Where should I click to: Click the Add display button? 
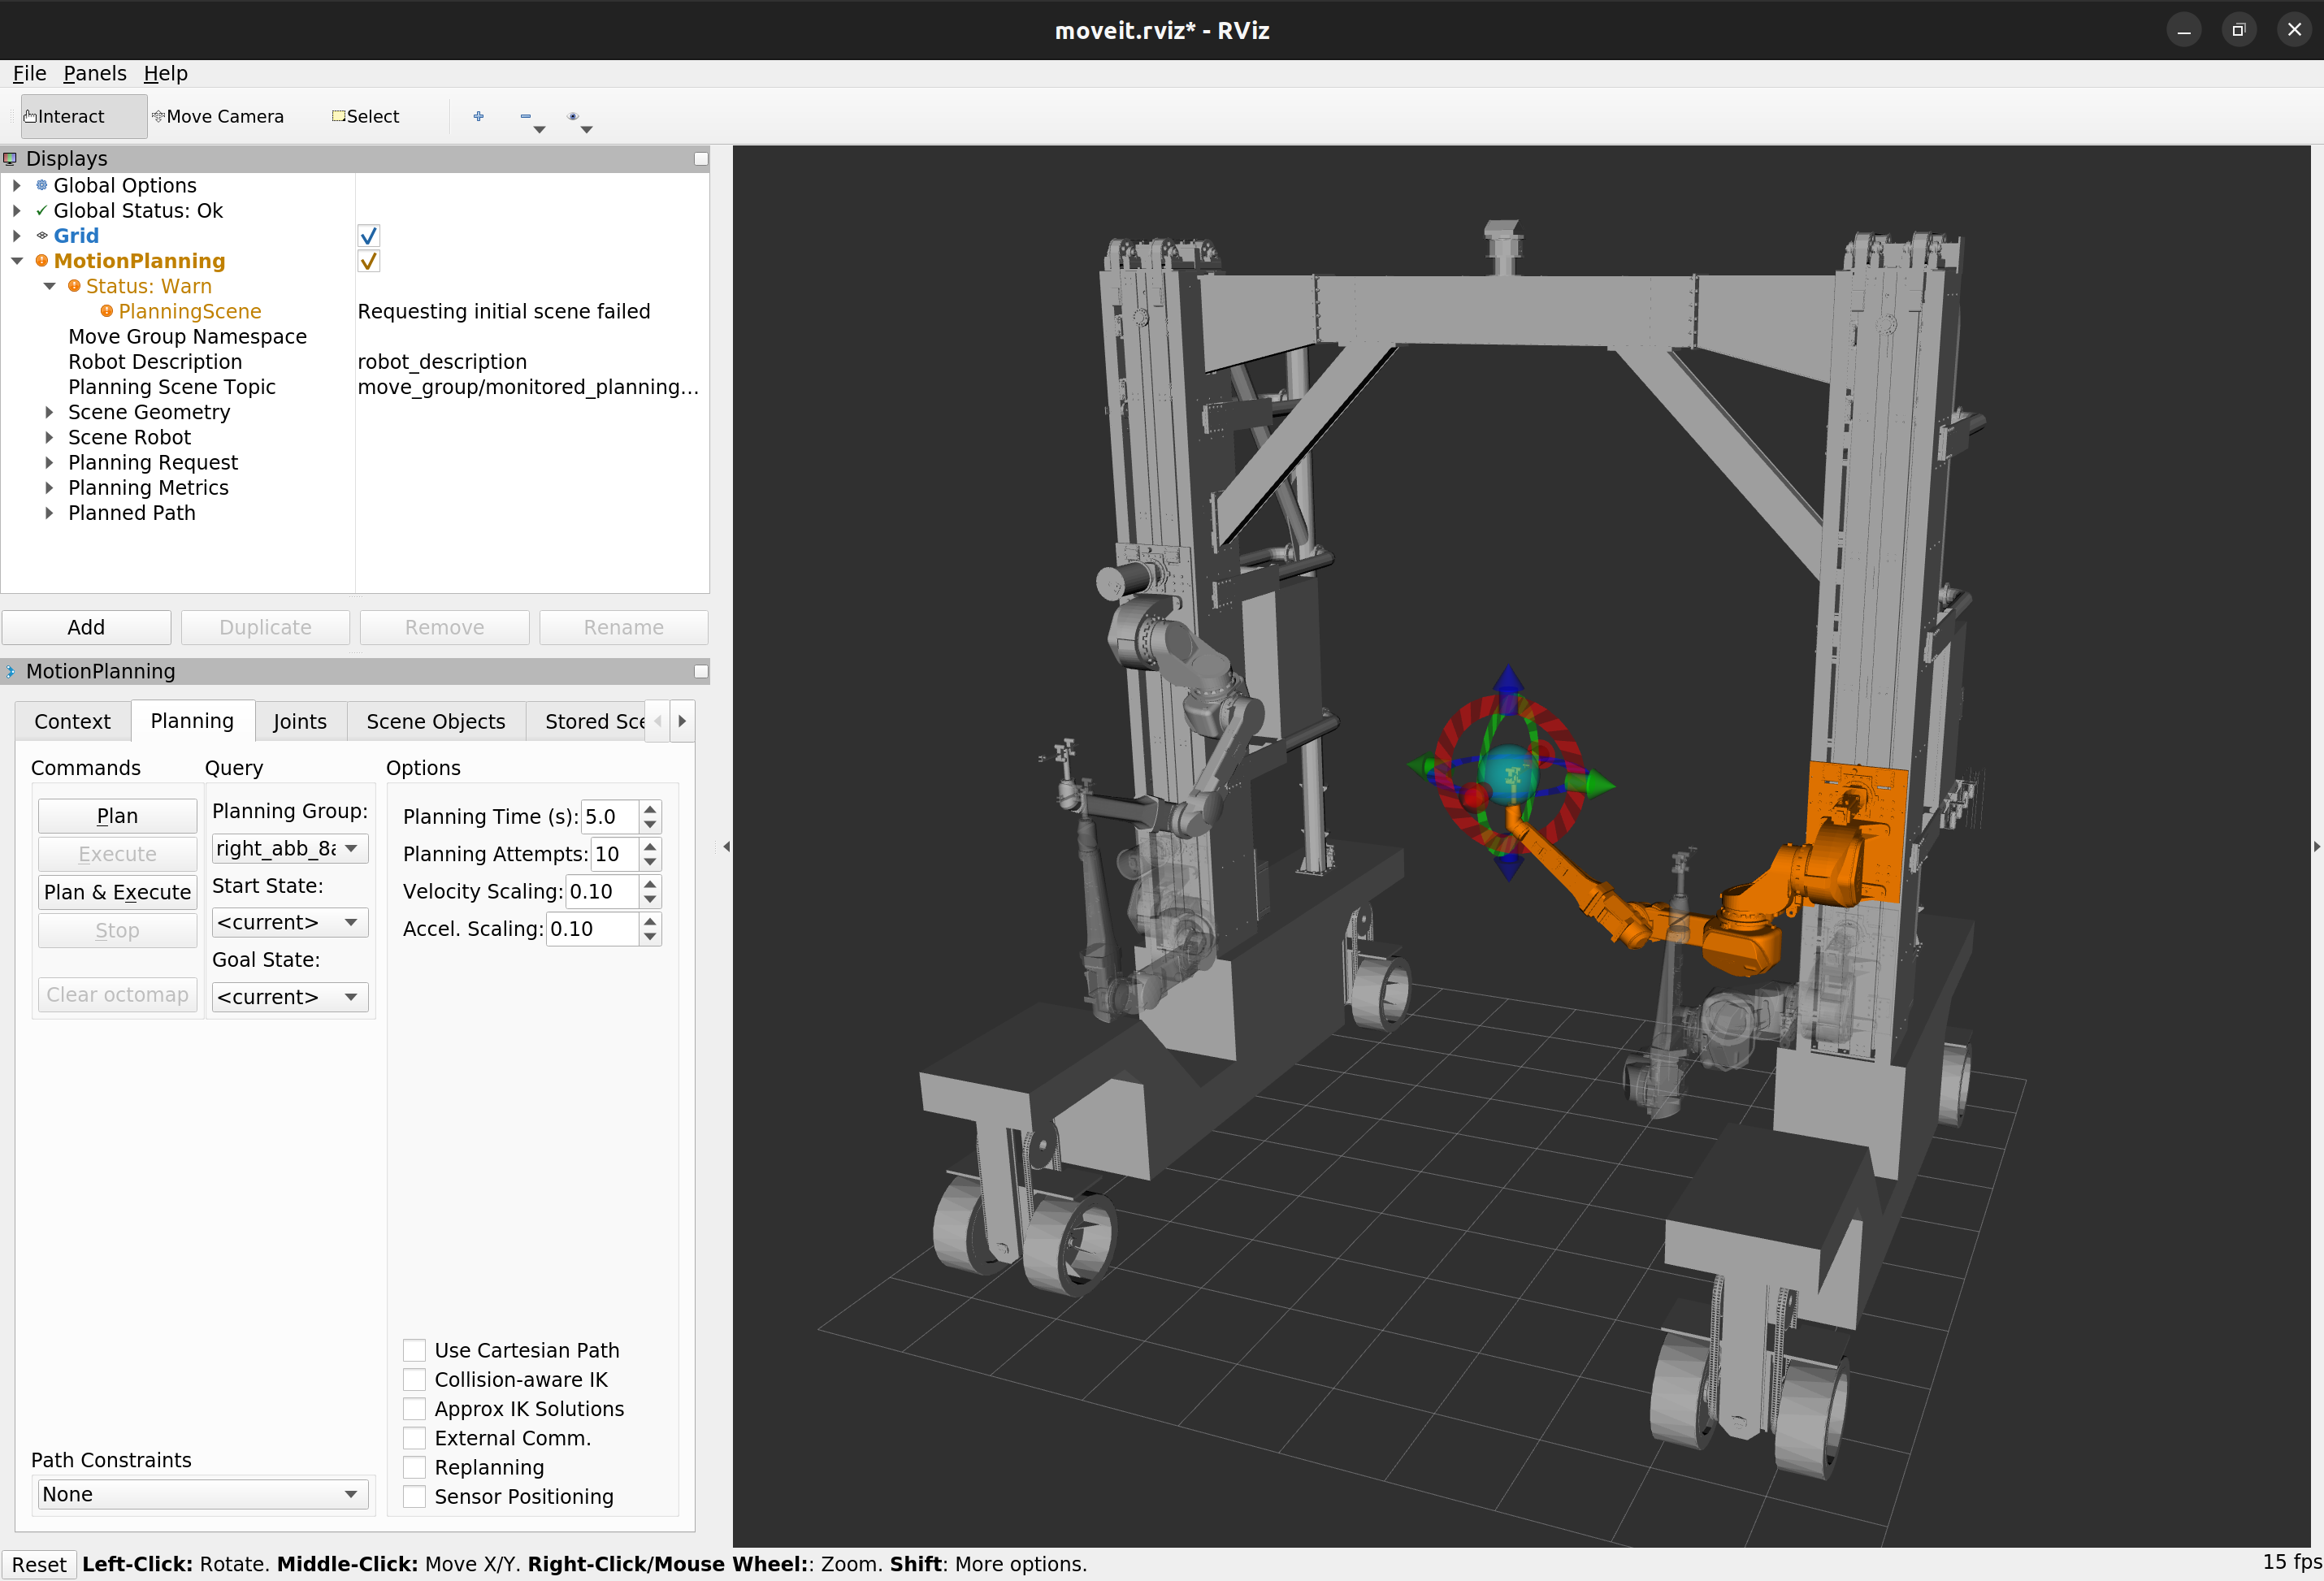86,627
